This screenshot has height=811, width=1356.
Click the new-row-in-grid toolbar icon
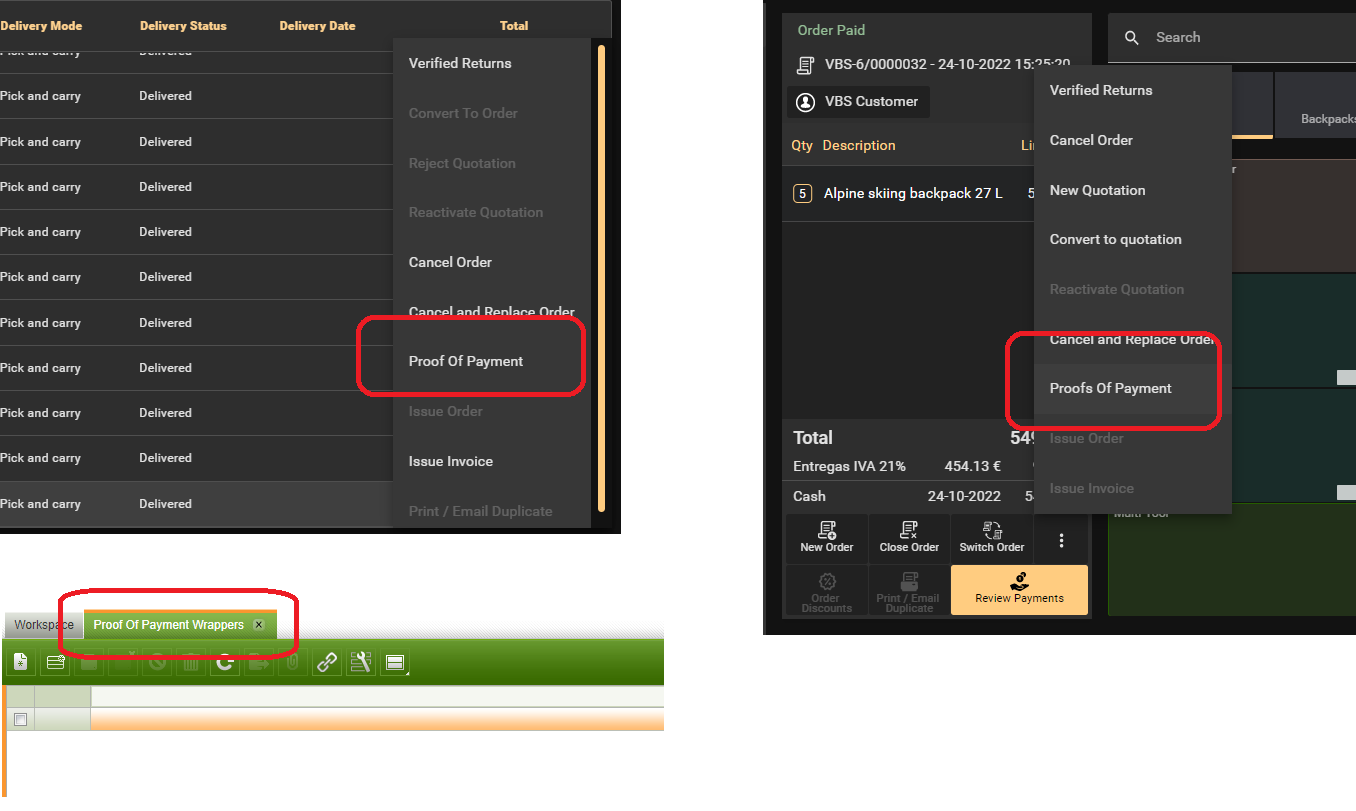click(56, 662)
